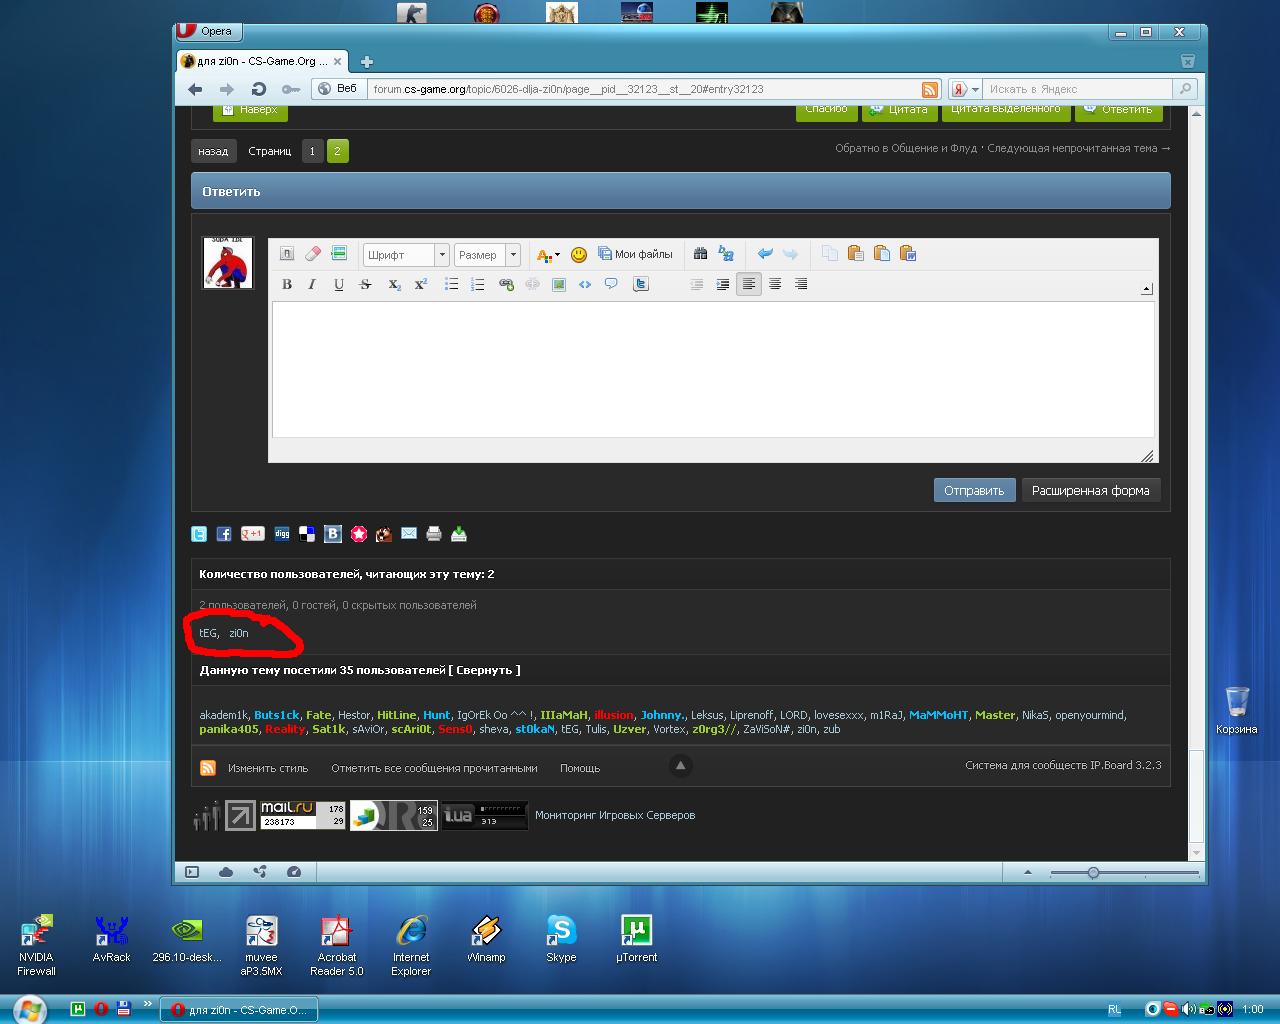Screen dimensions: 1280x1024
Task: Toggle strikethrough formatting in editor
Action: click(365, 284)
